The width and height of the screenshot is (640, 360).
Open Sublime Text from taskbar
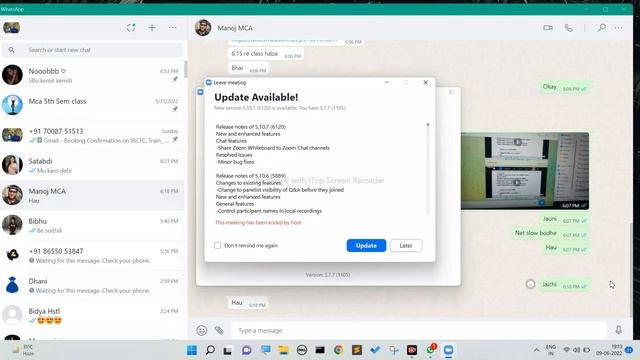(x=357, y=350)
